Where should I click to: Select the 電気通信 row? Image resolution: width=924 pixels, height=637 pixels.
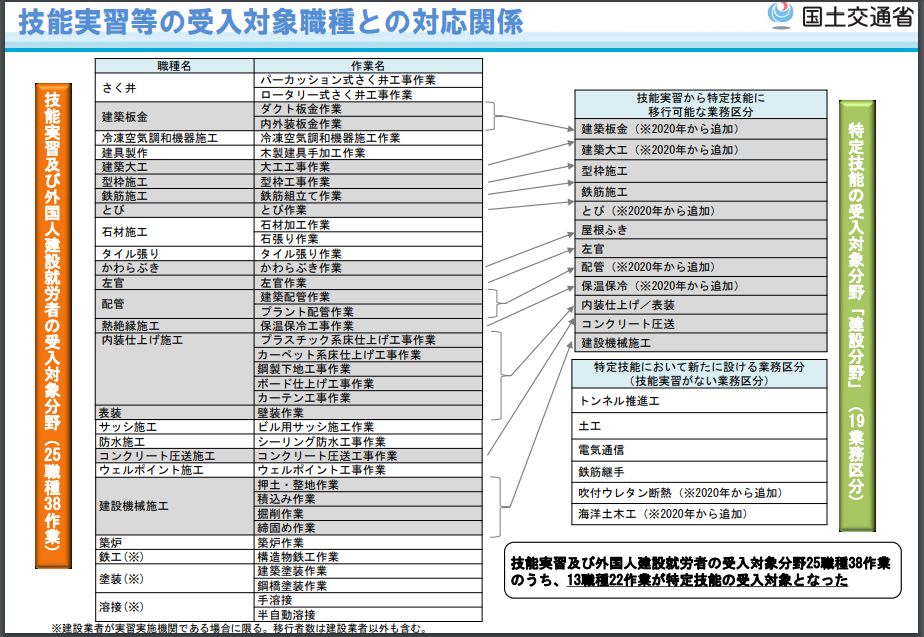(x=699, y=450)
